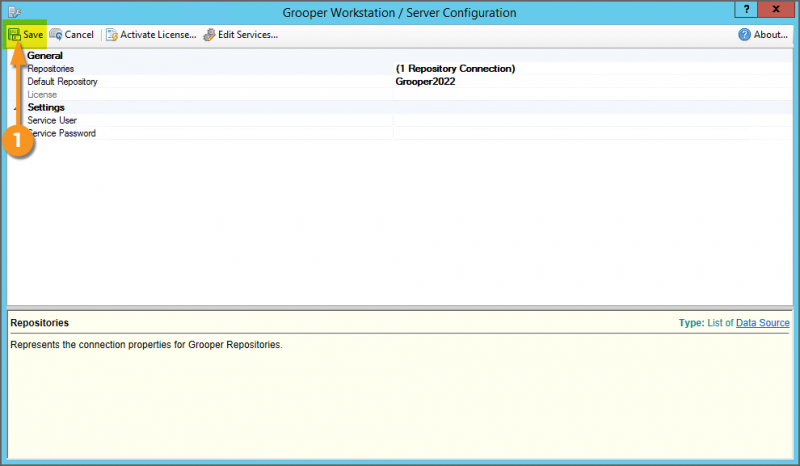The width and height of the screenshot is (800, 466).
Task: Open the Edit Services dialog
Action: point(241,35)
